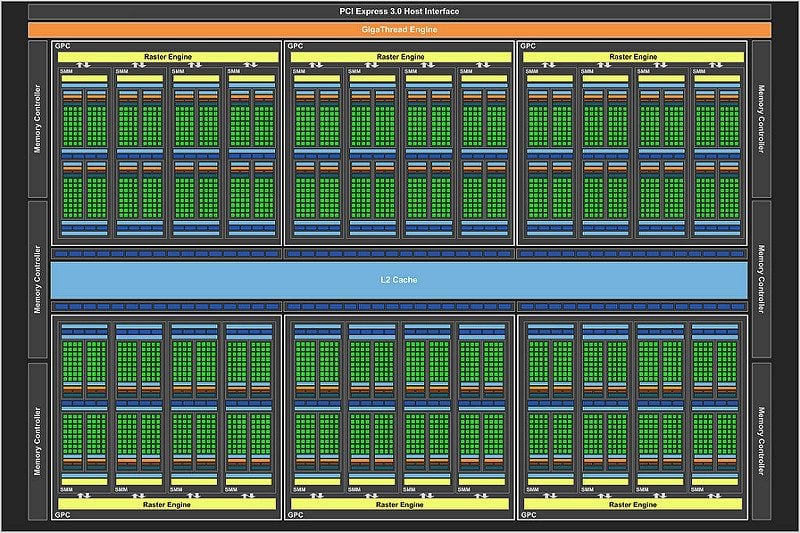Select the middle-right Memory Controller block
Screen dimensions: 800x533
761,280
